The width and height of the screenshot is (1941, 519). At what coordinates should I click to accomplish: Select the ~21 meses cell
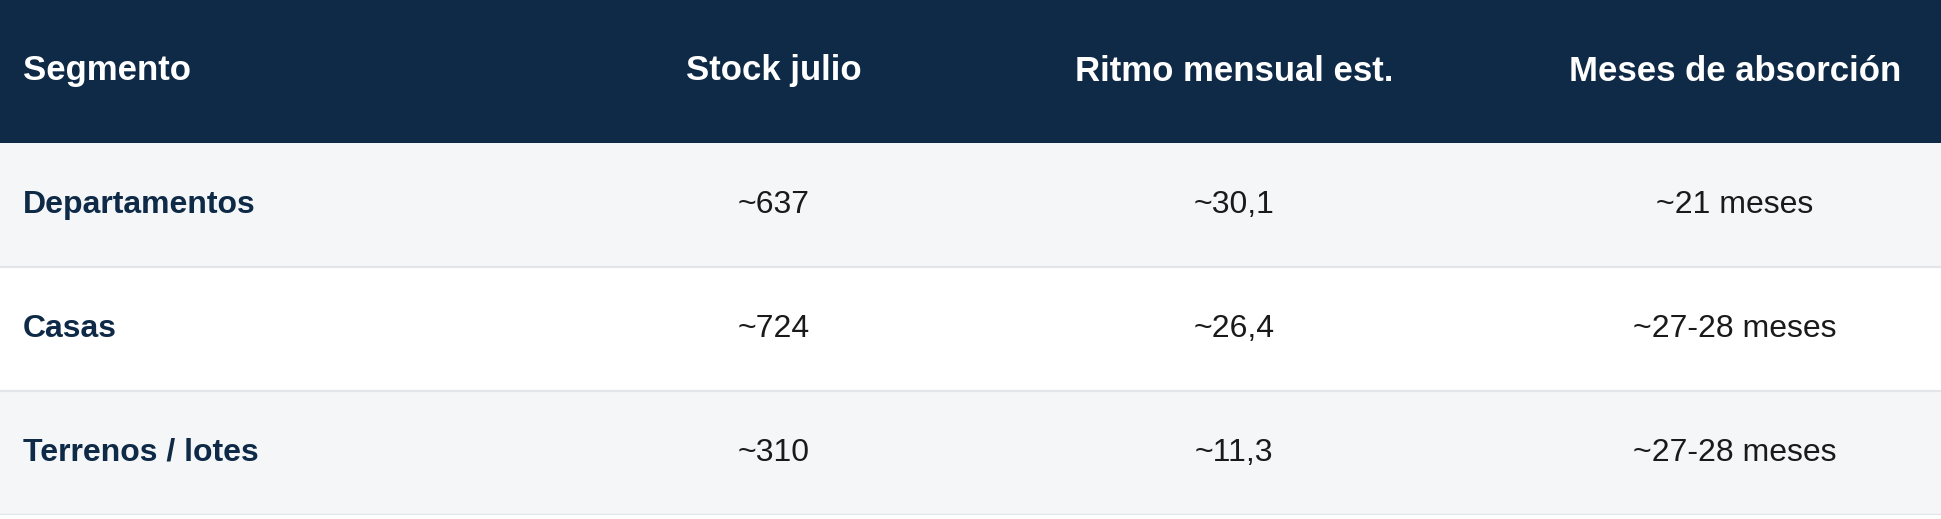1734,202
